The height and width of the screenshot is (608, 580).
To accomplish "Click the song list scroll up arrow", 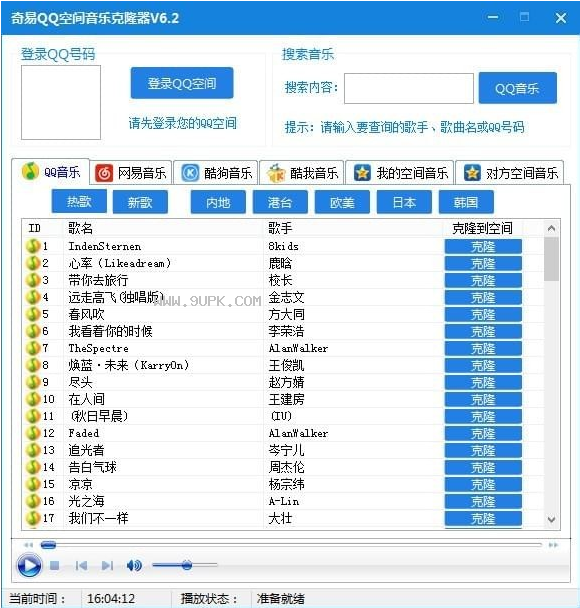I will click(551, 229).
